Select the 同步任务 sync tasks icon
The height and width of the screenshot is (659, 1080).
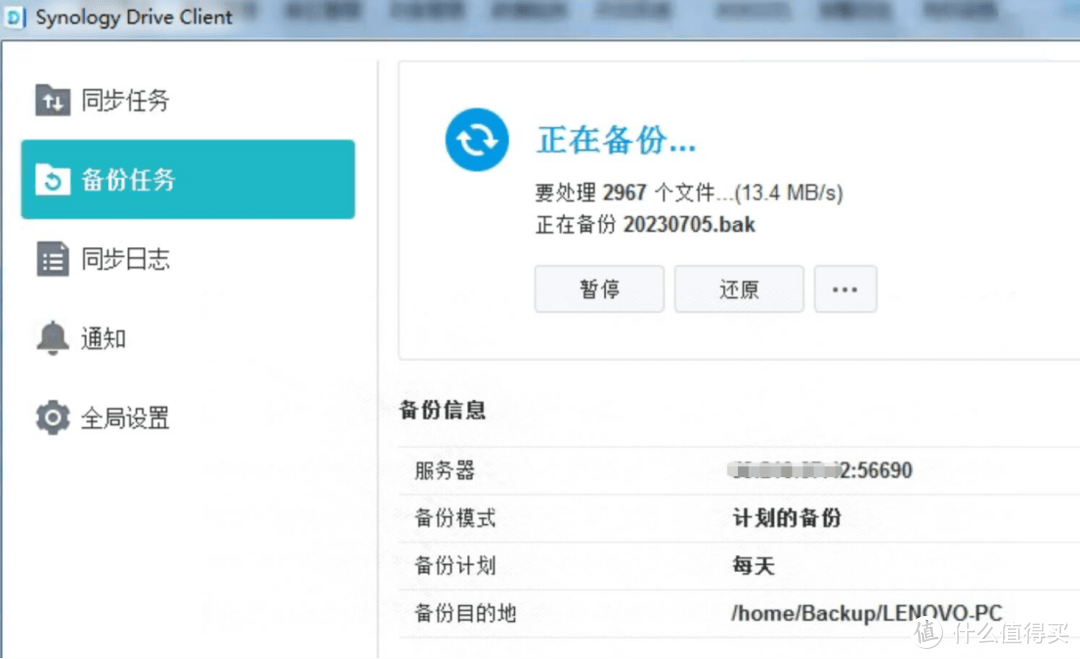[x=50, y=99]
